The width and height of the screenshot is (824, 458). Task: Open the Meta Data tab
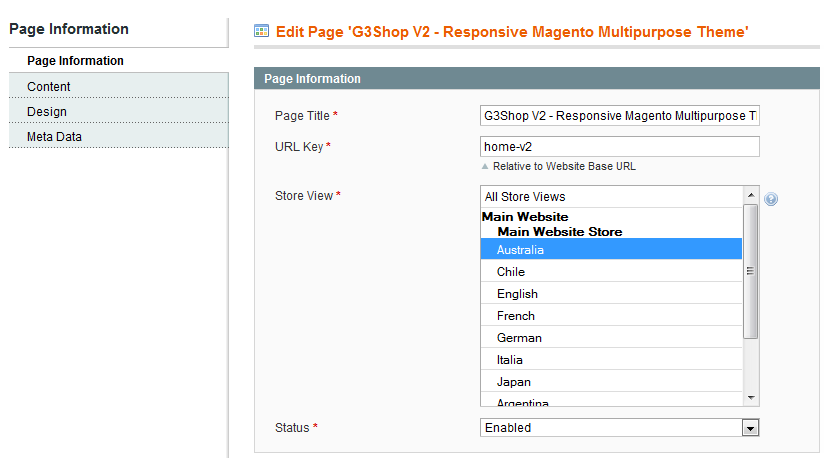click(119, 137)
